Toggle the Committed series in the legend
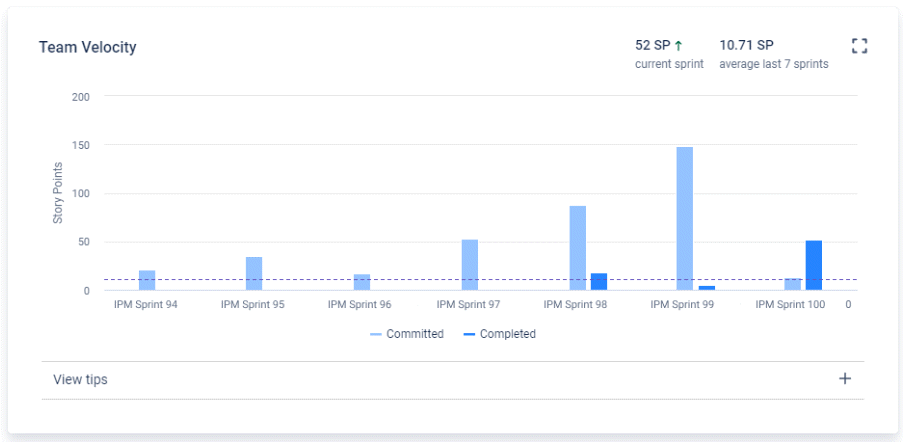Screen dimensions: 903x442 pos(407,334)
